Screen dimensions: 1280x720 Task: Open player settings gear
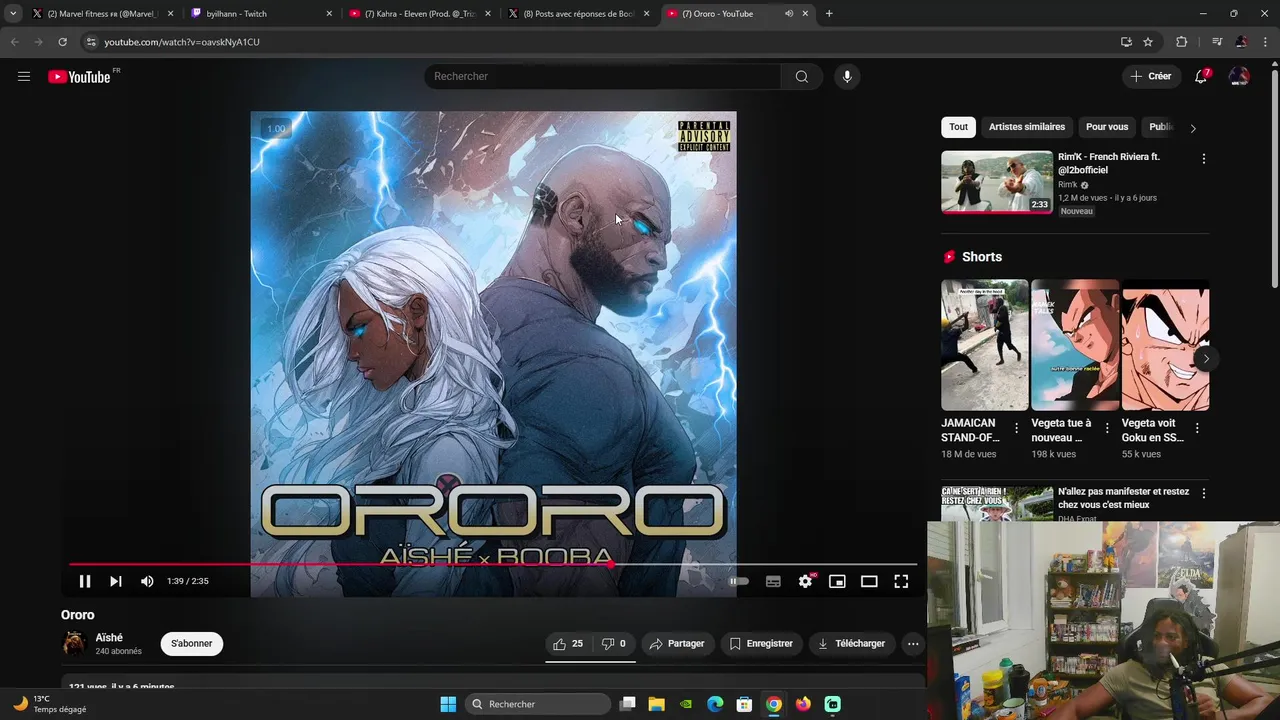[x=805, y=581]
